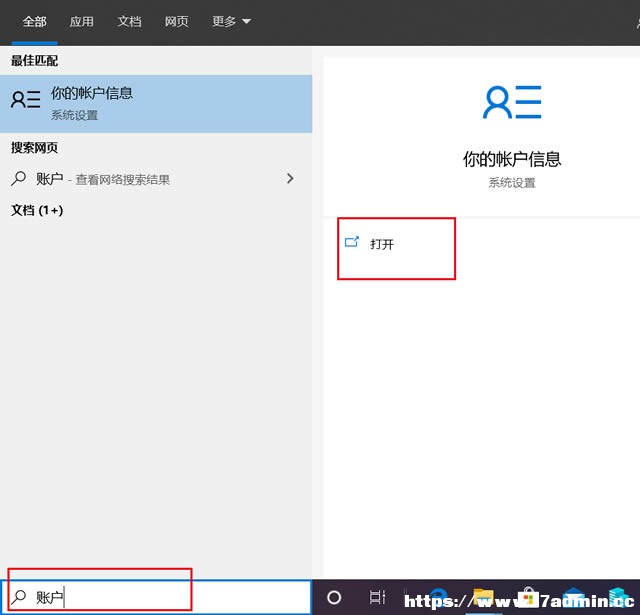Click the 最佳匹配 section header
The width and height of the screenshot is (640, 615).
pos(34,61)
